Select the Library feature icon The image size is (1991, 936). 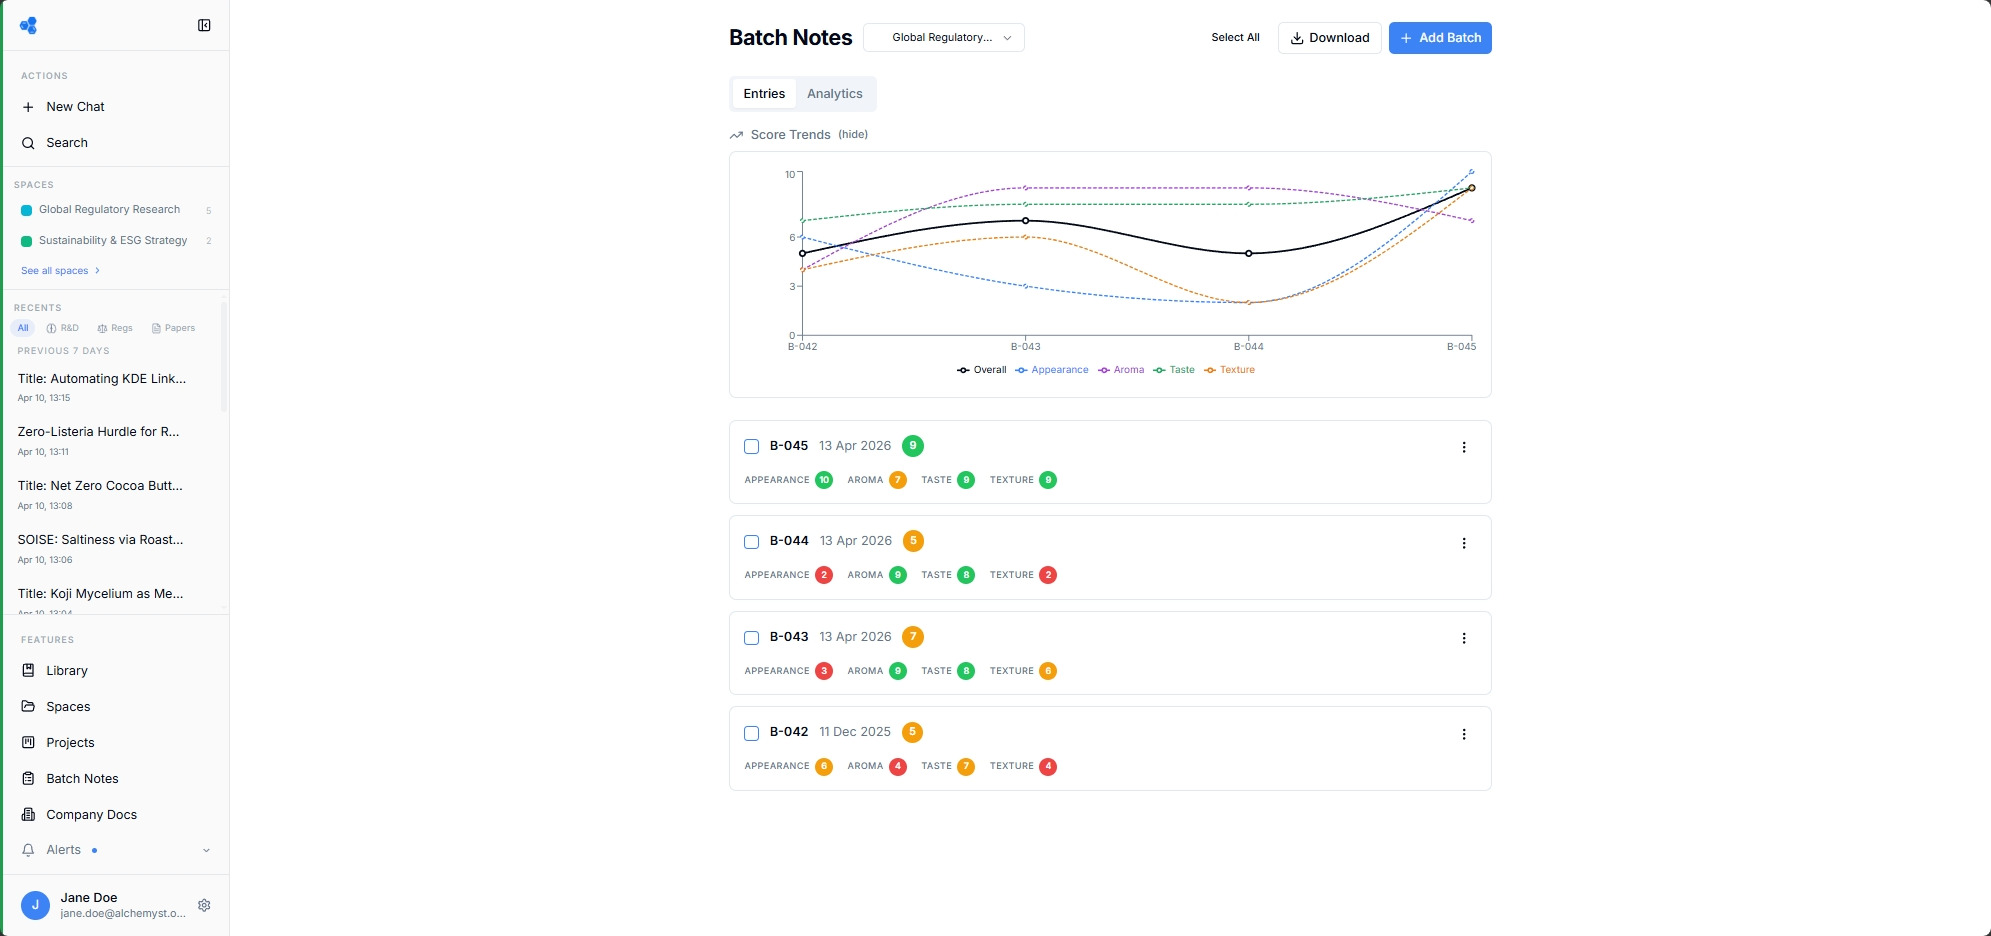(28, 670)
